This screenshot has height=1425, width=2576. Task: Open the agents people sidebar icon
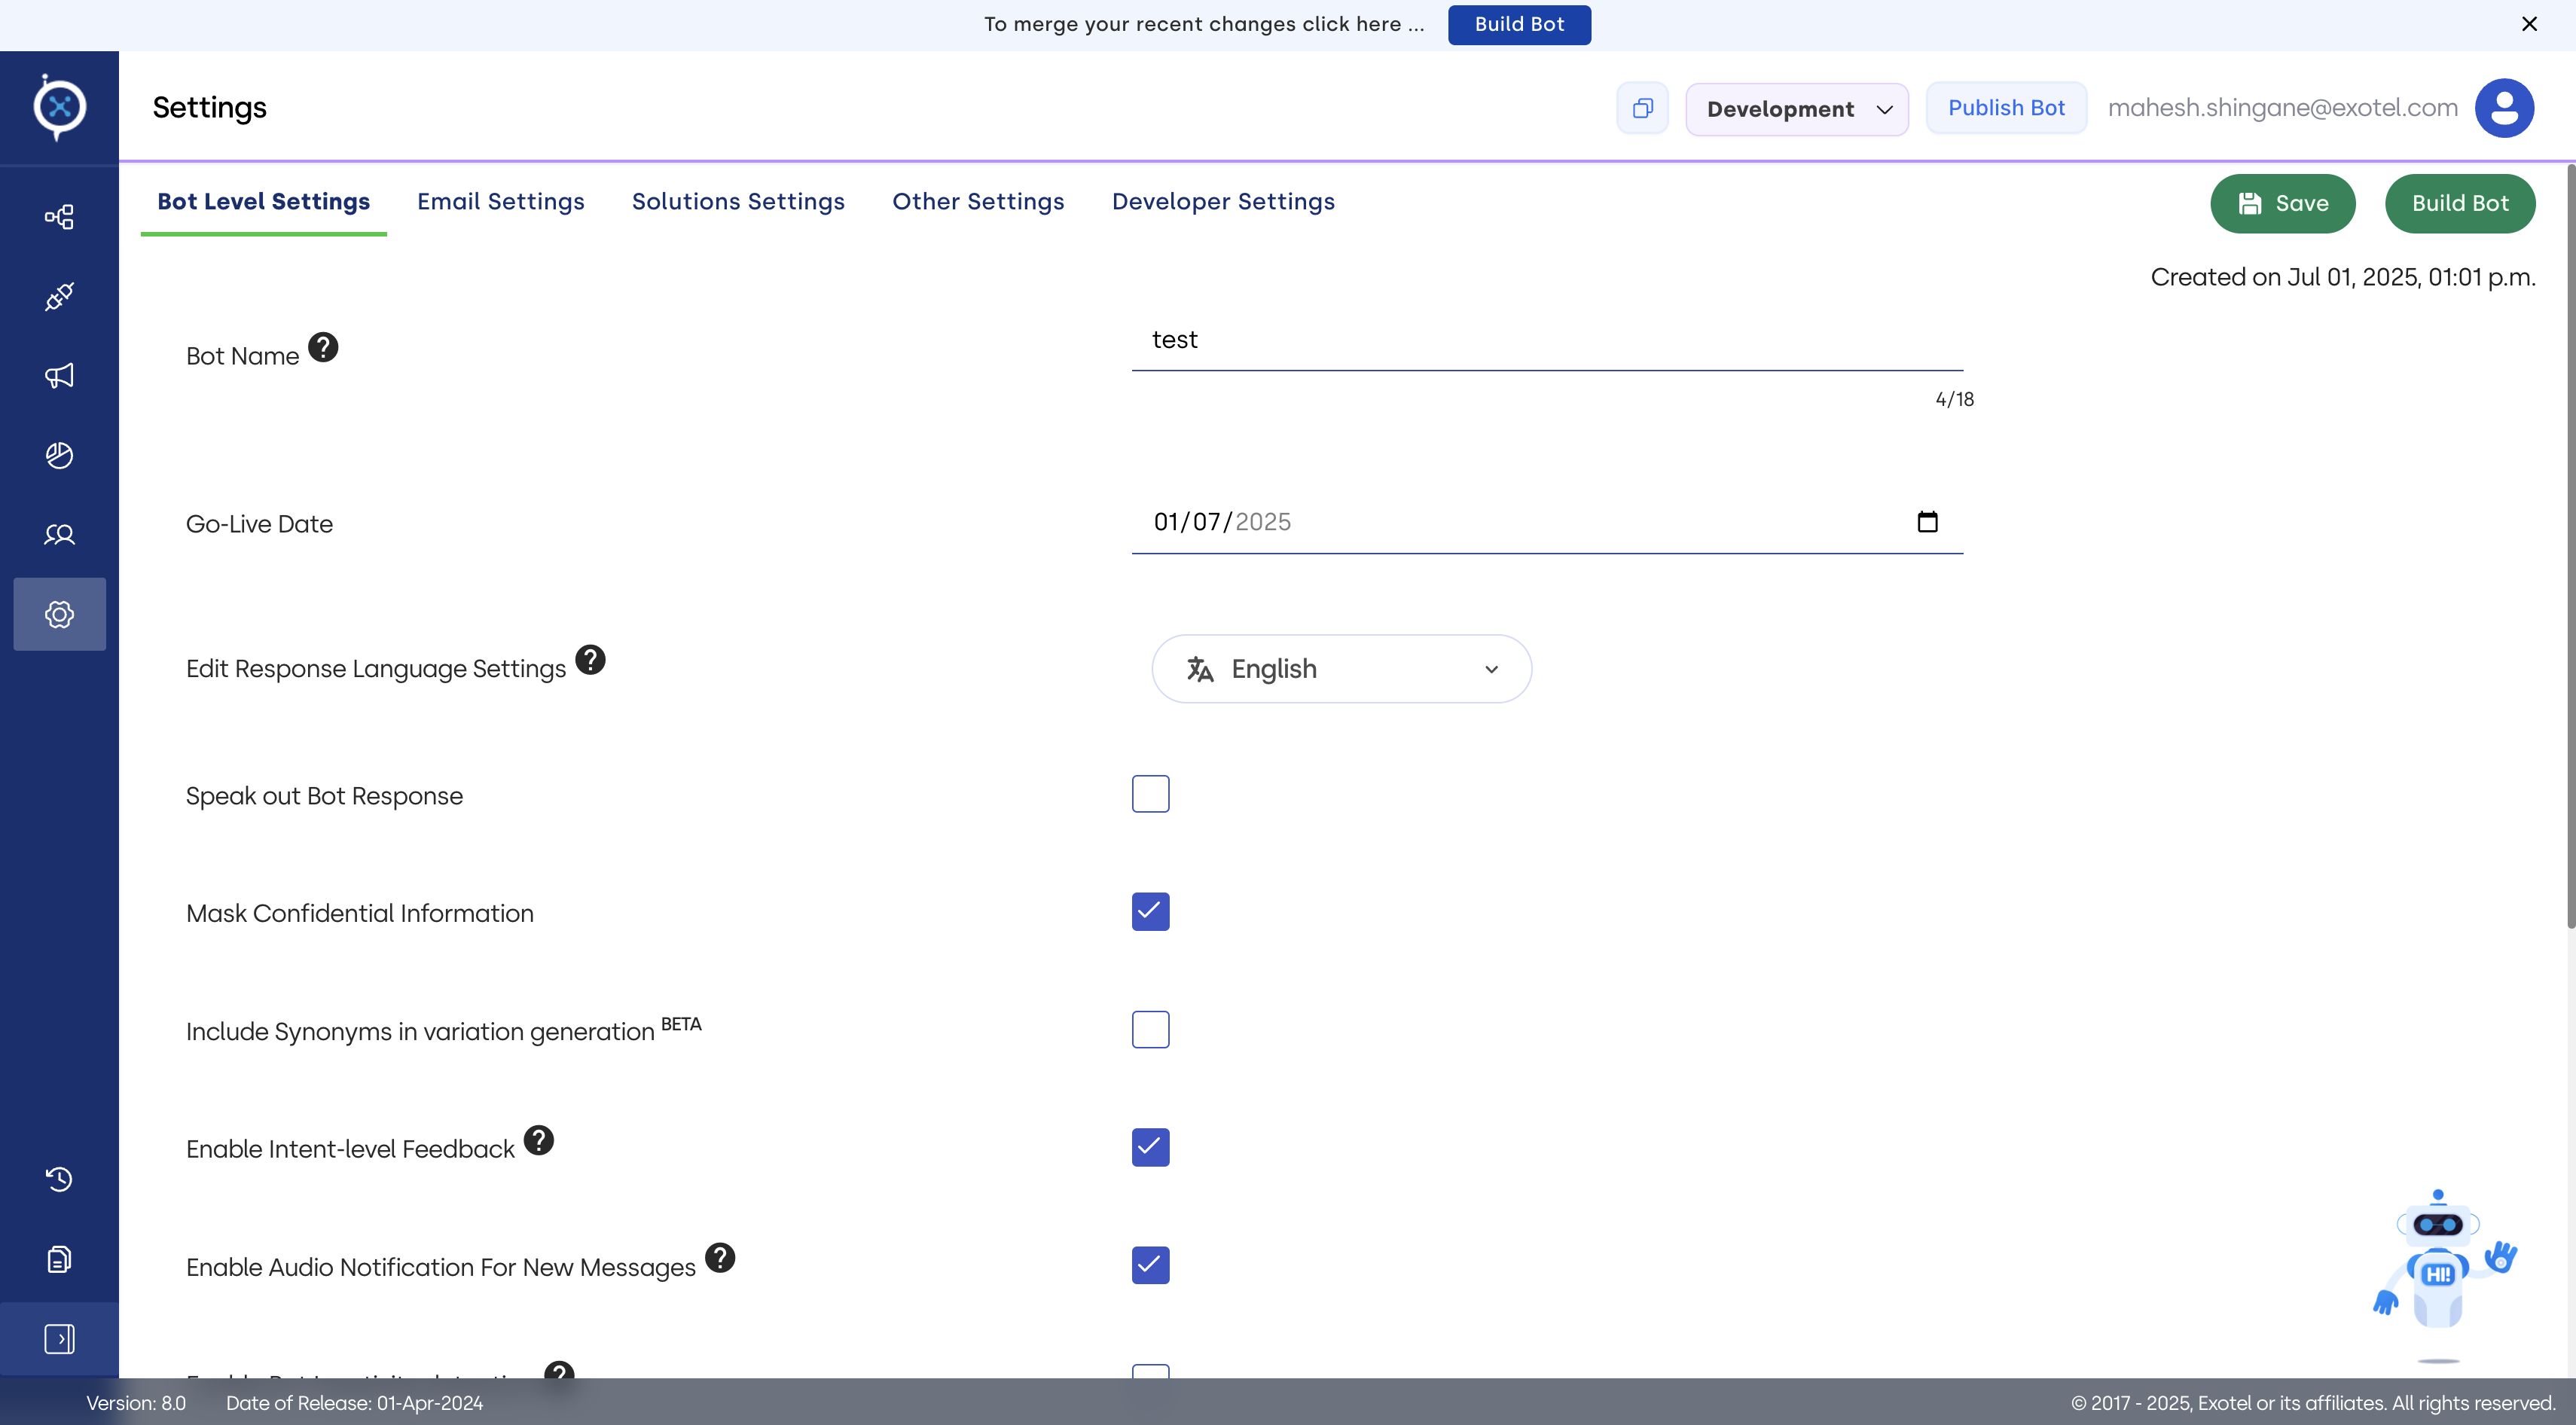[x=59, y=535]
